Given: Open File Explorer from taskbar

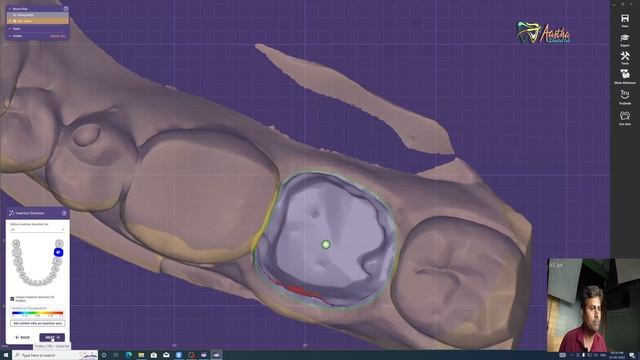Looking at the screenshot, I should (x=141, y=355).
